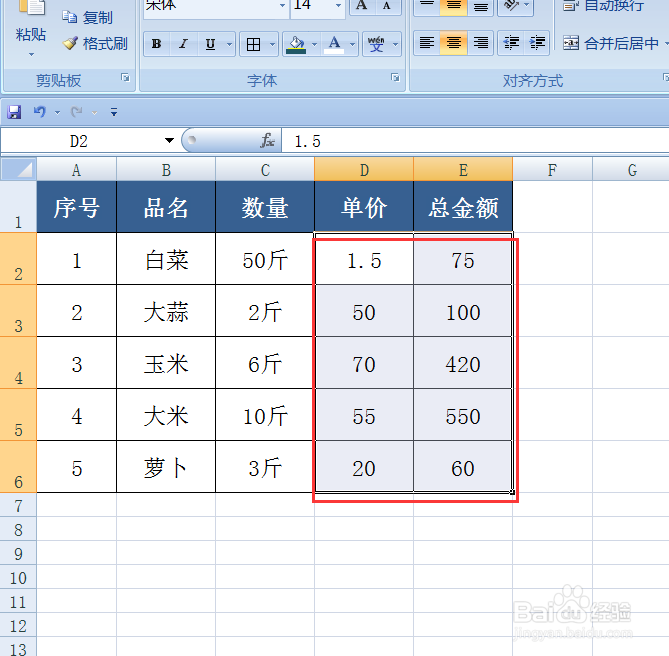
Task: Click Wrap Text (自动换行) button
Action: pos(603,6)
